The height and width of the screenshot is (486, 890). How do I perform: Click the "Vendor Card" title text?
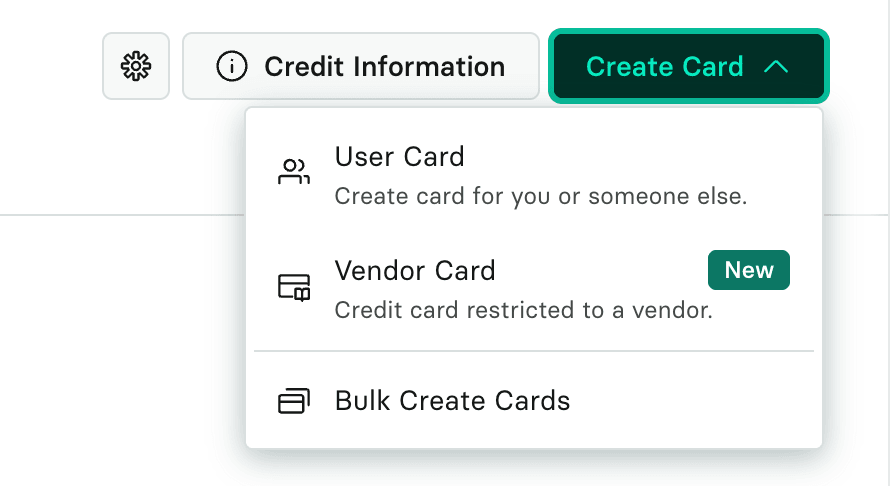tap(415, 271)
